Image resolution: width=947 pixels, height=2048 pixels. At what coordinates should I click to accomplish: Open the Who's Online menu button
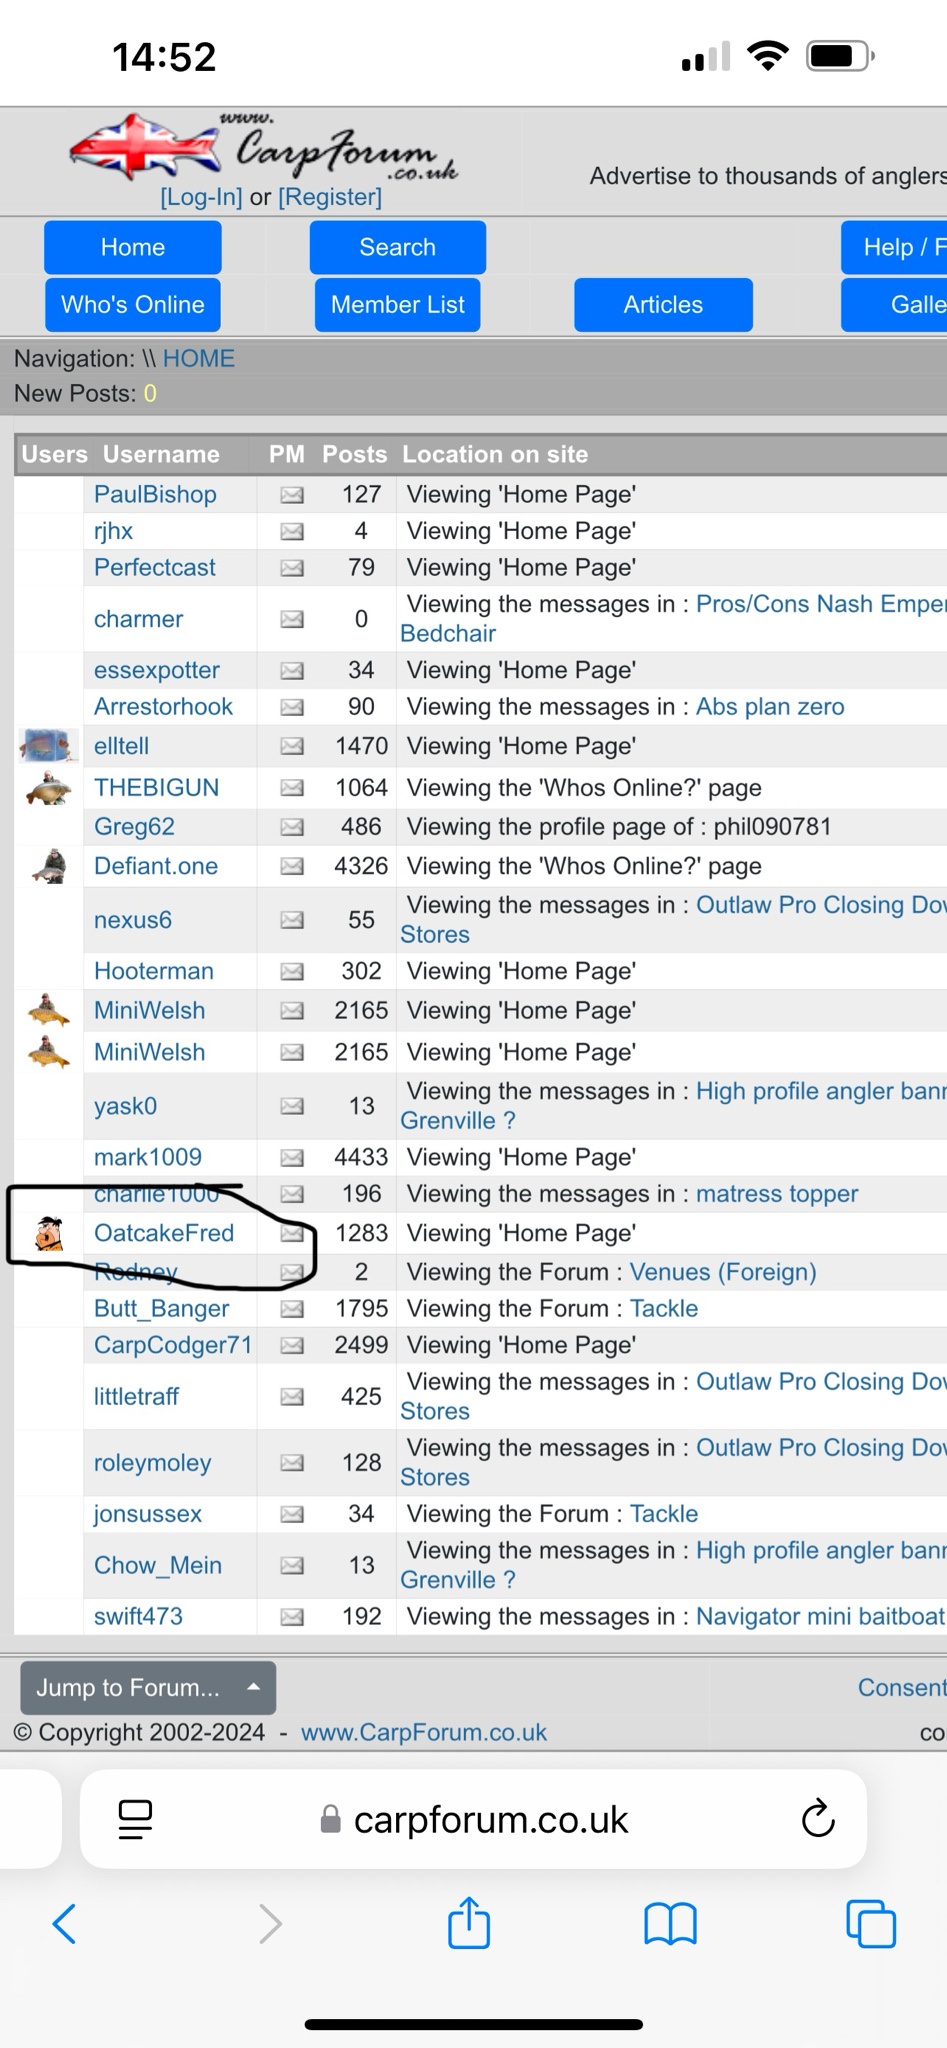pyautogui.click(x=133, y=305)
